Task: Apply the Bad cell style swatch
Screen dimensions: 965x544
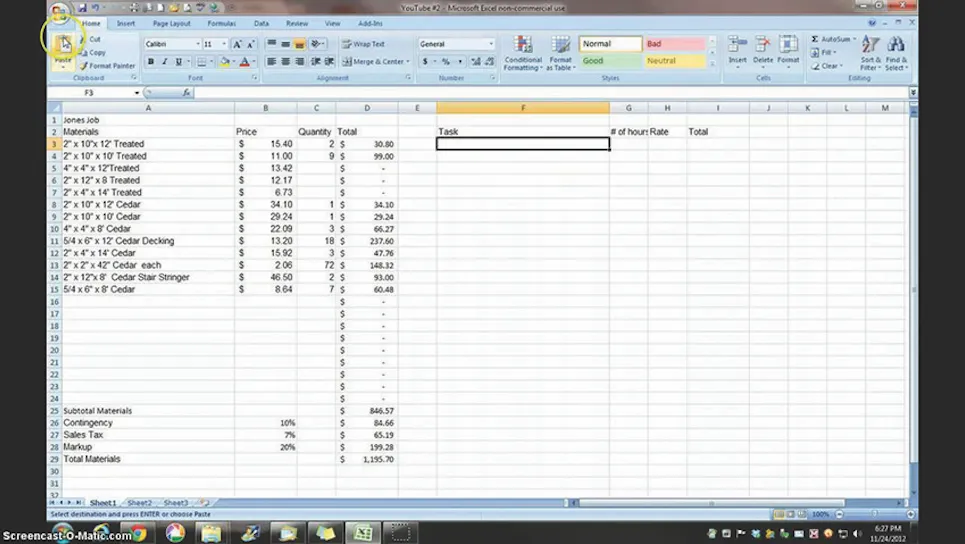Action: 674,44
